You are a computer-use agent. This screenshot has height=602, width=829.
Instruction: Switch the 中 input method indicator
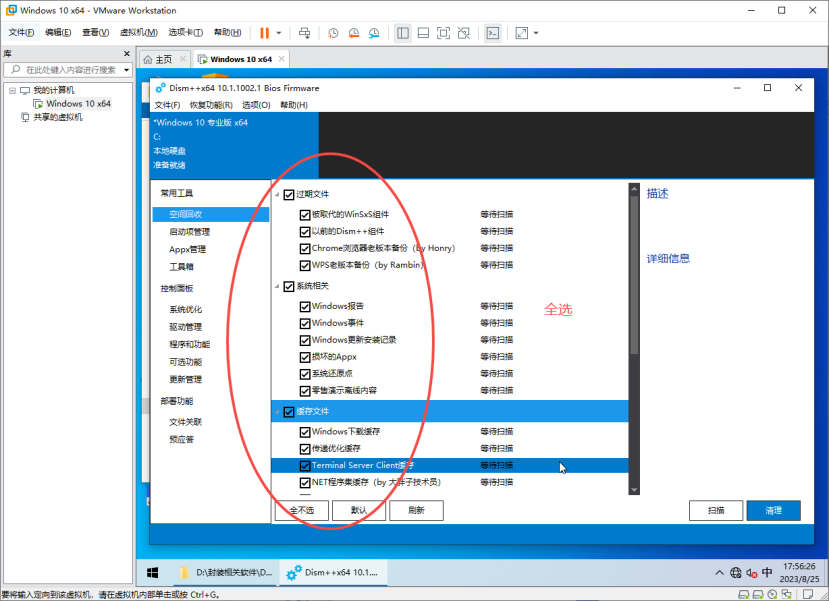767,572
